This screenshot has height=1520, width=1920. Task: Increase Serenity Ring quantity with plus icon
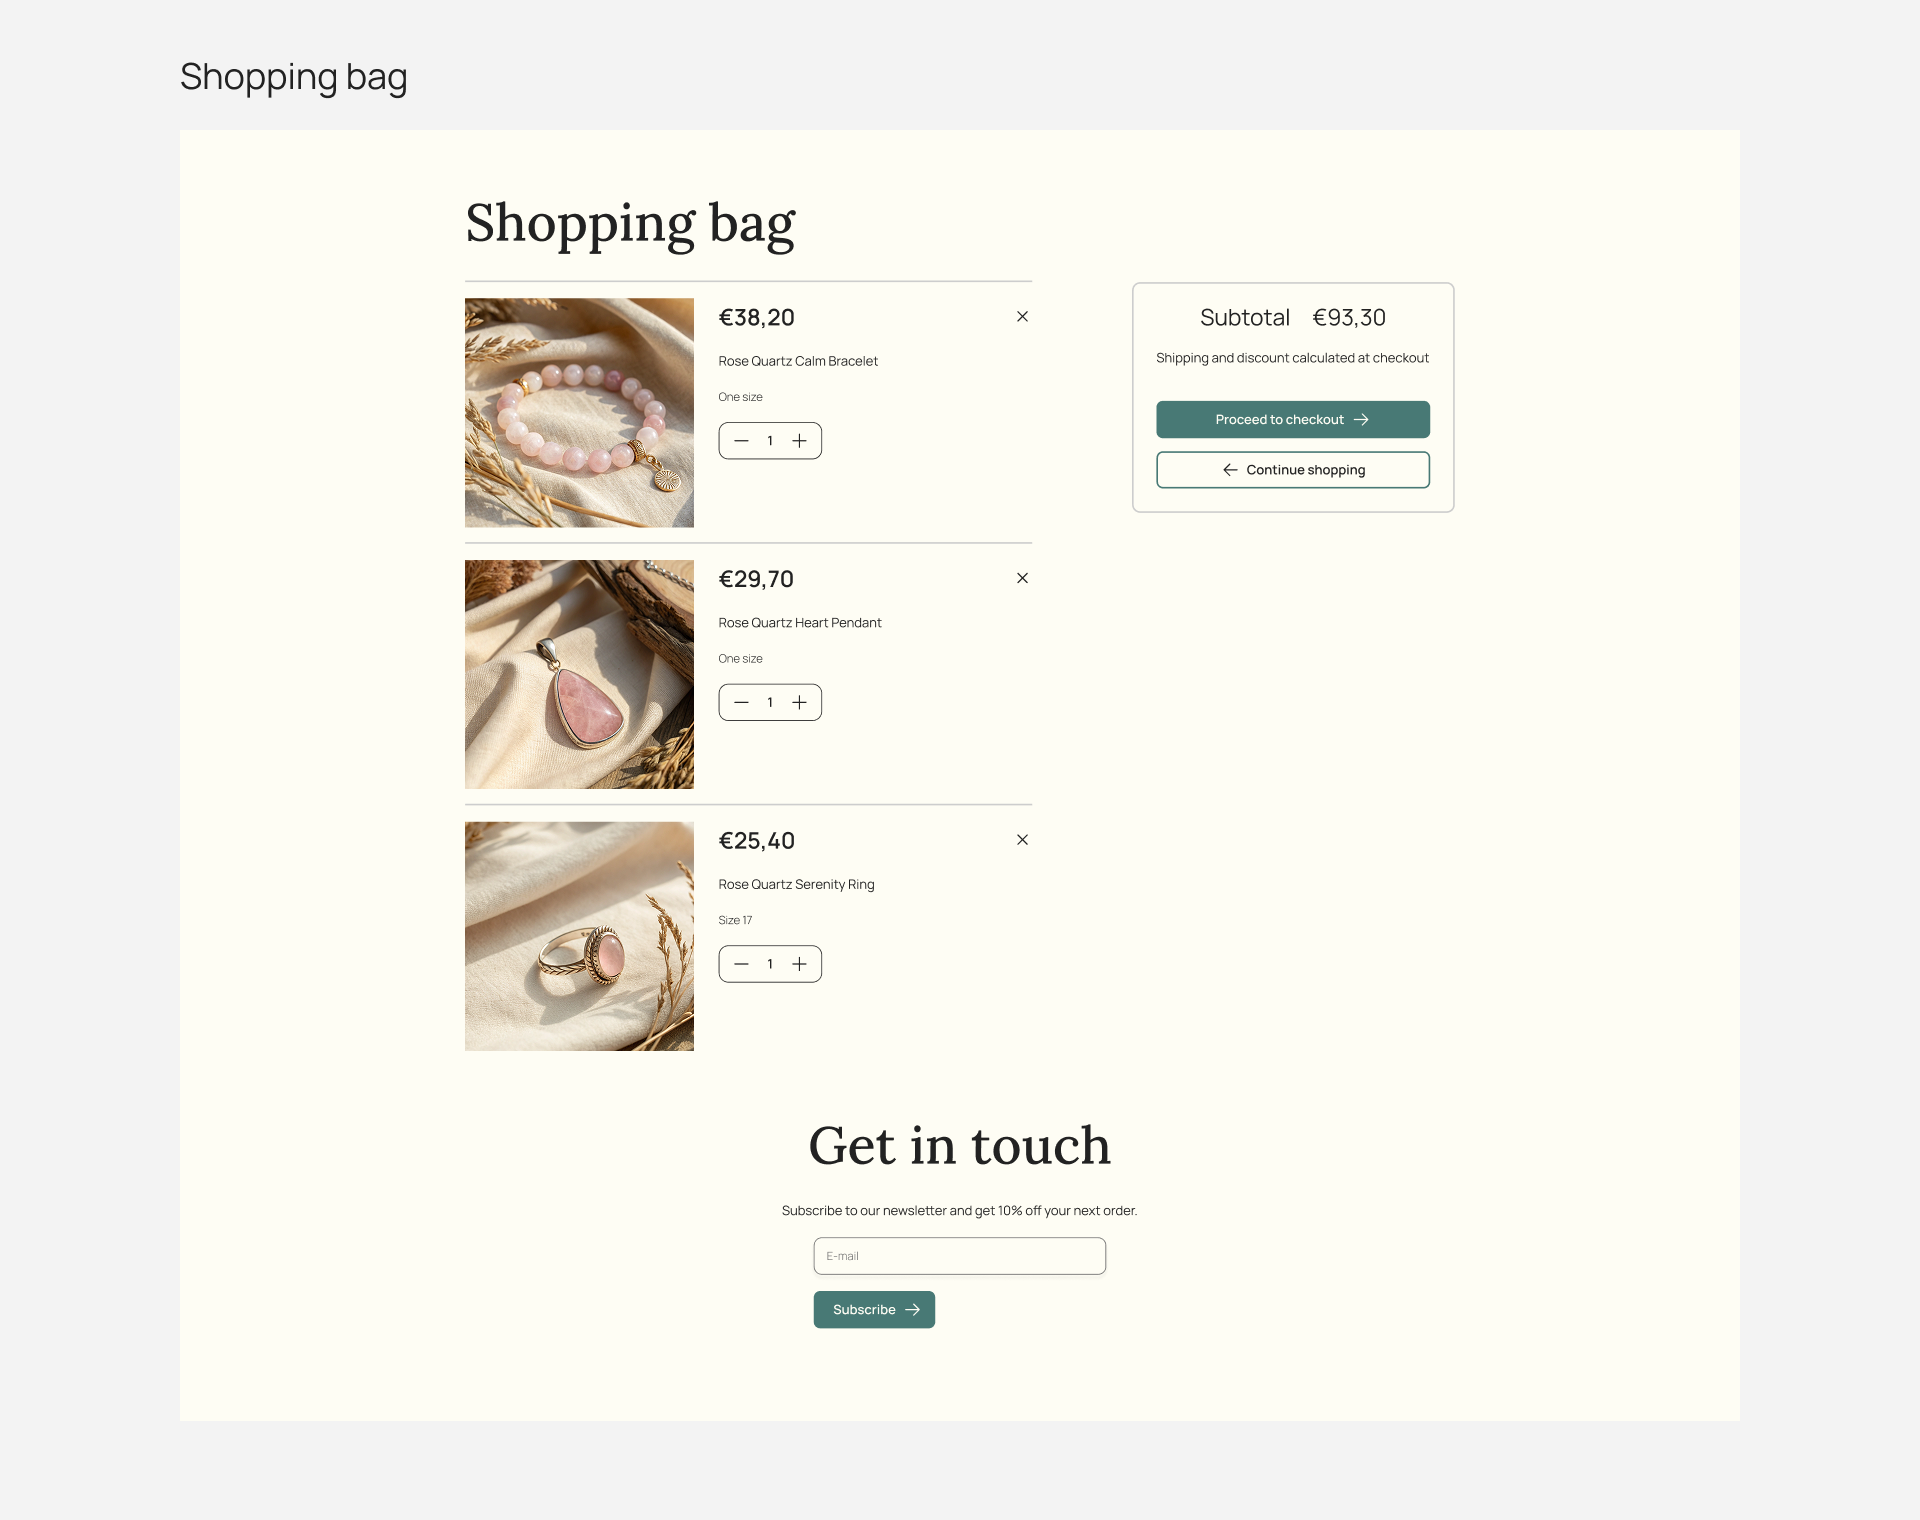tap(799, 964)
